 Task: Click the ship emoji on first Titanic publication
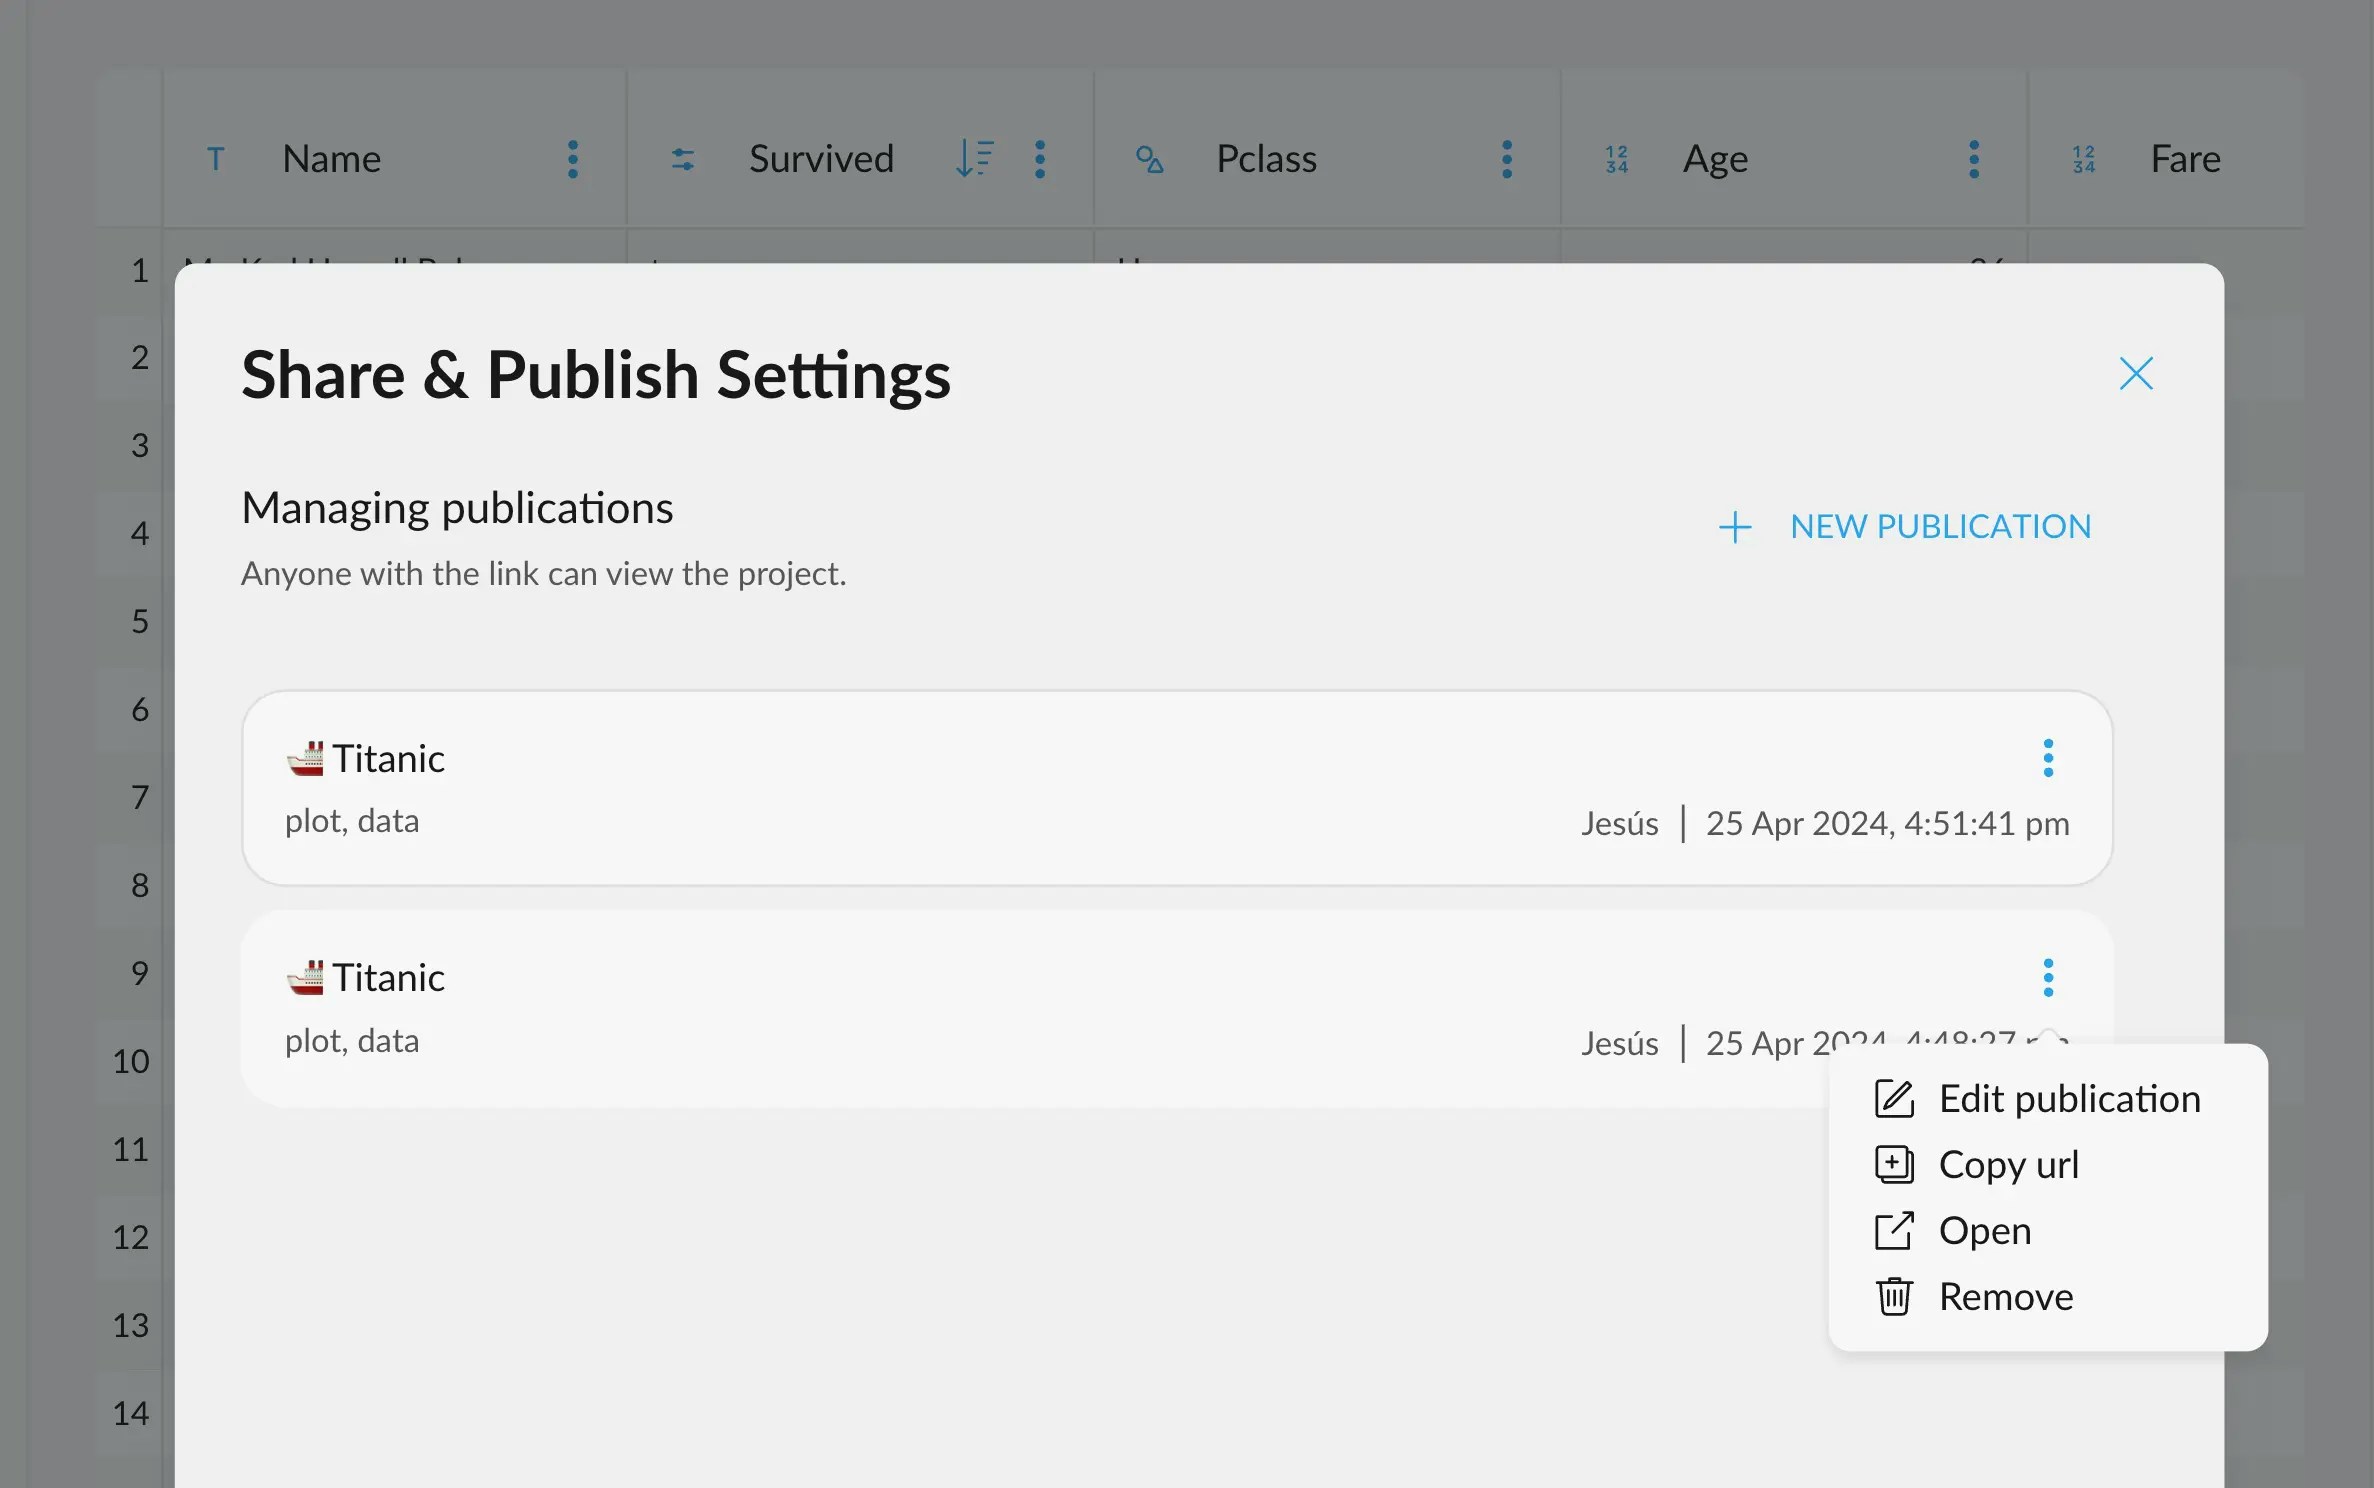point(307,757)
